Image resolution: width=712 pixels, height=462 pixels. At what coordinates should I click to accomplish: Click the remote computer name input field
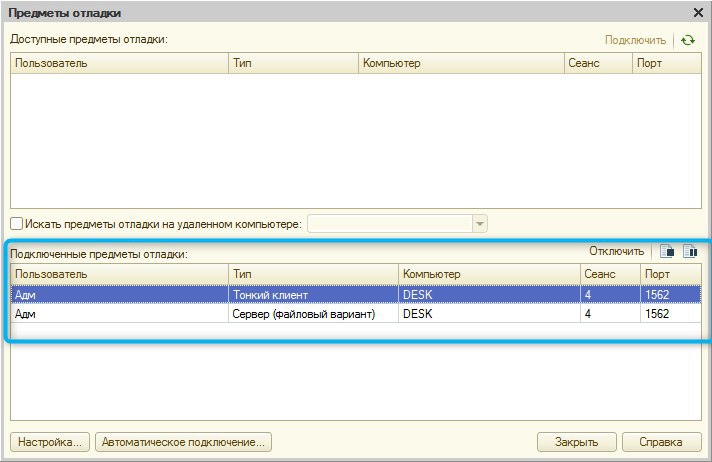390,224
